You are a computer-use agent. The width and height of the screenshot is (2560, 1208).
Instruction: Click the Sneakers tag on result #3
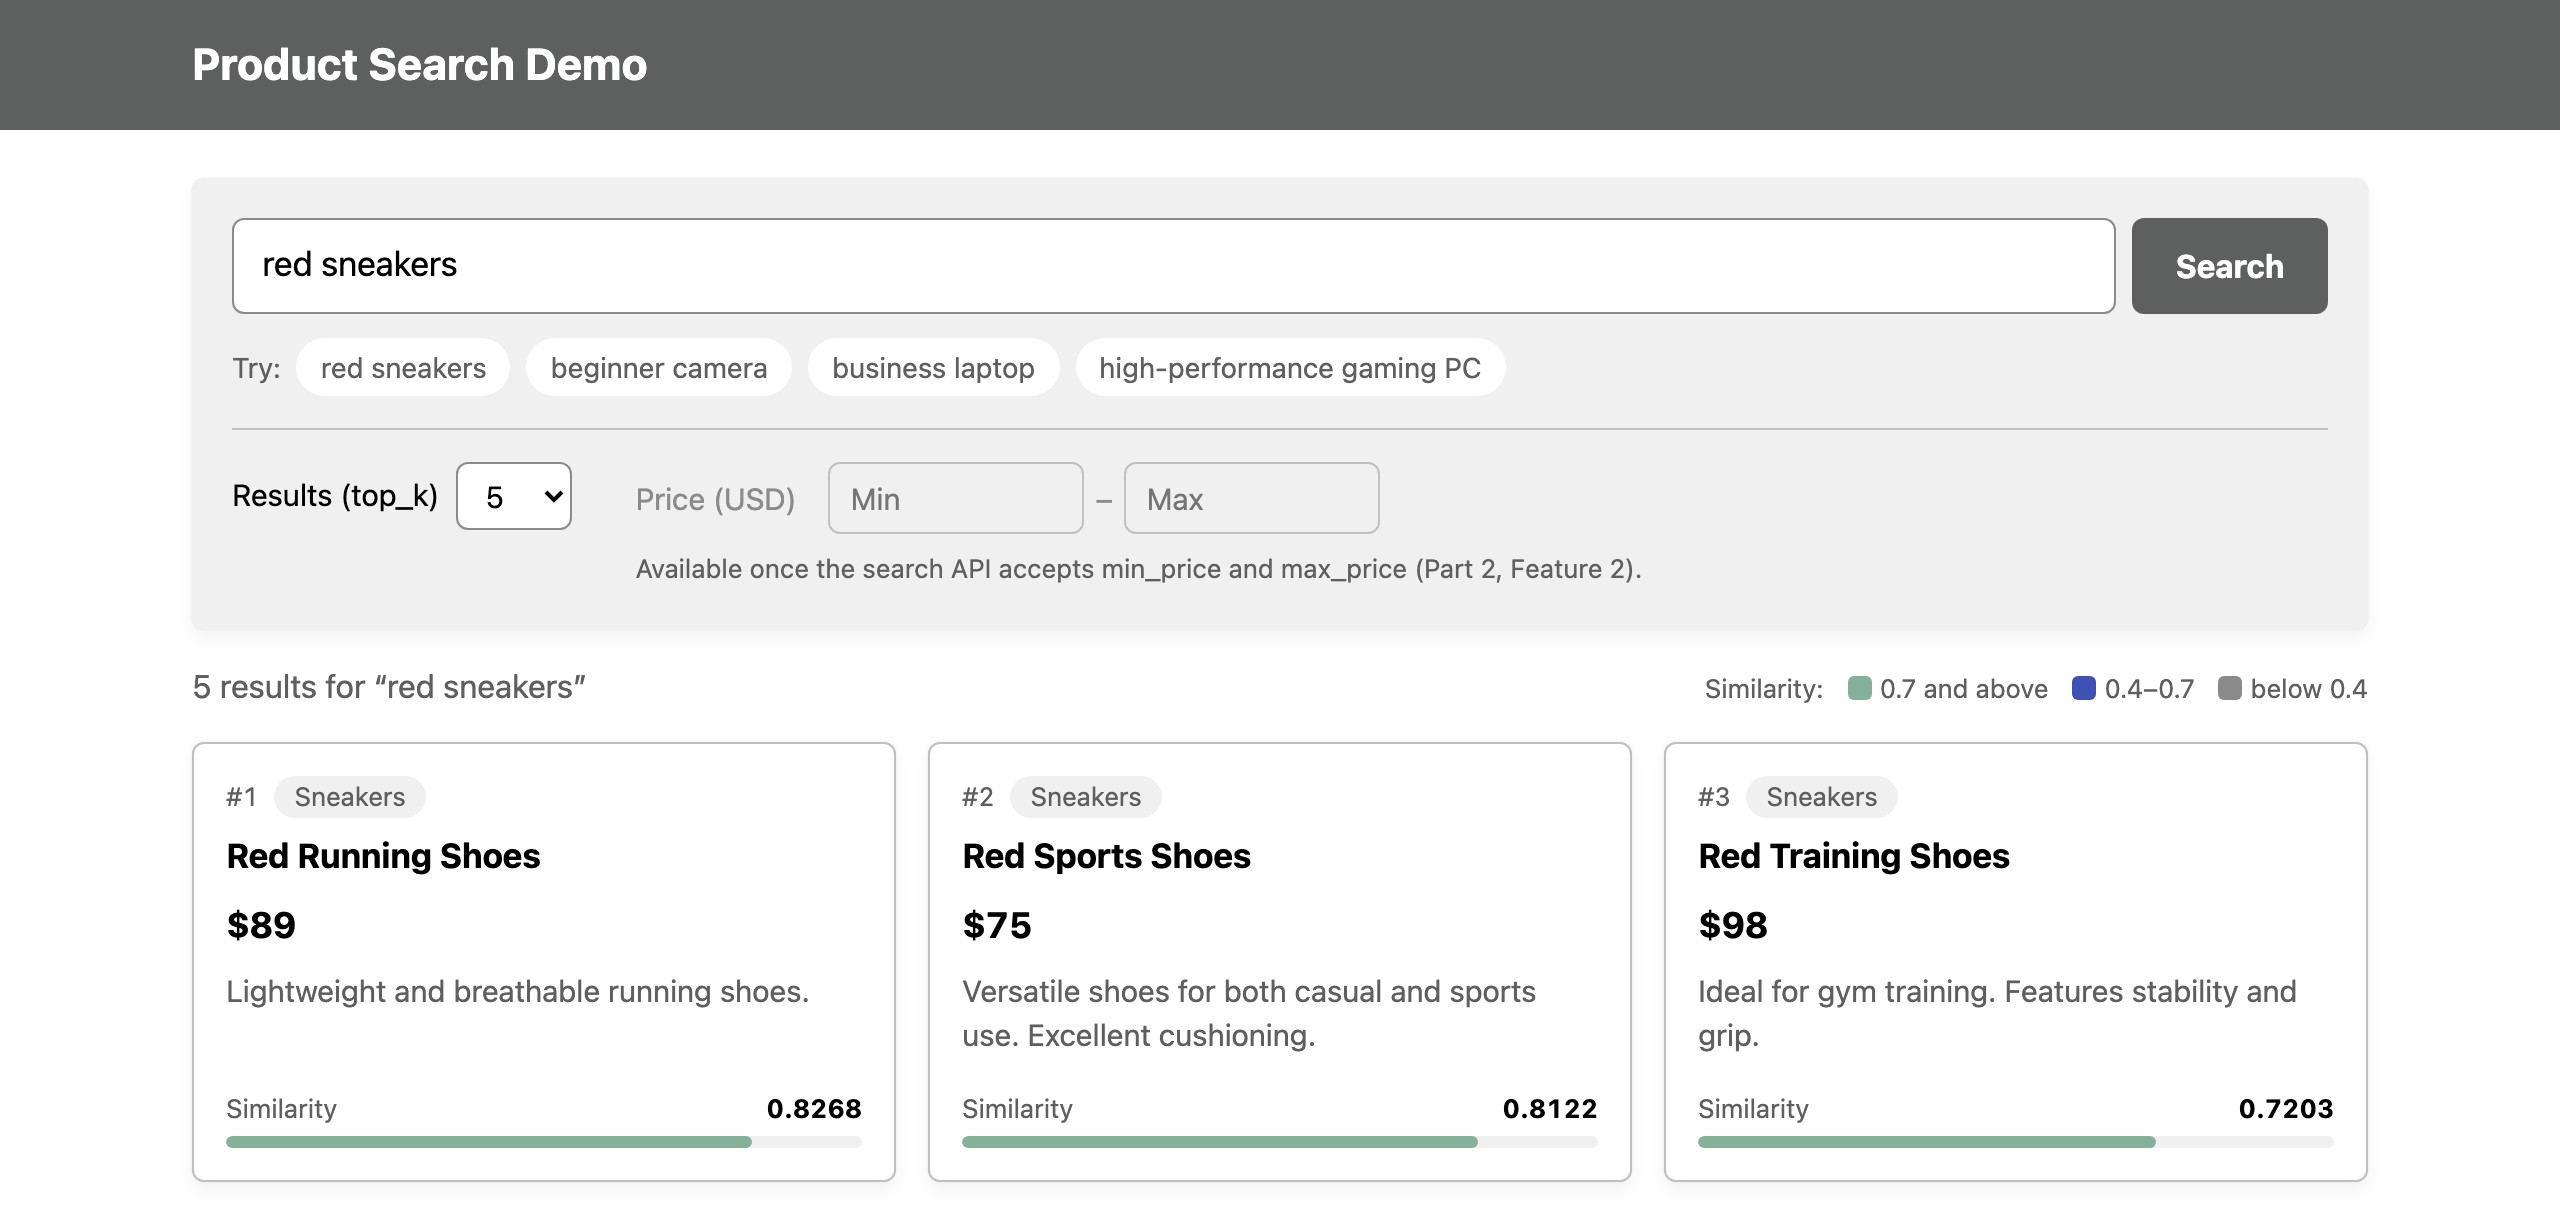[x=1821, y=797]
